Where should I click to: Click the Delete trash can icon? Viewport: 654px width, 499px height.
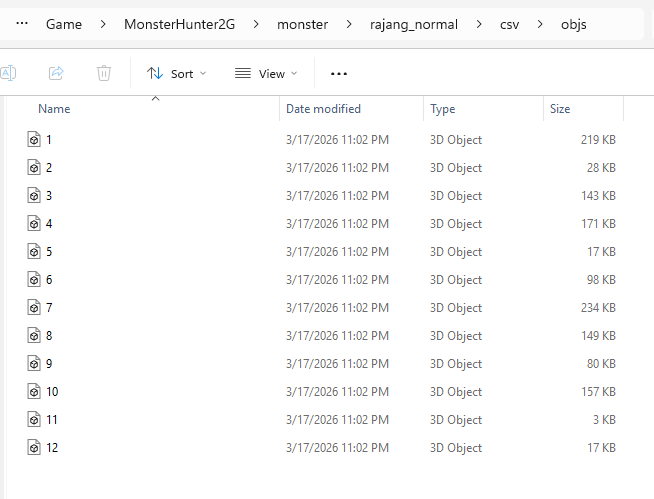104,73
